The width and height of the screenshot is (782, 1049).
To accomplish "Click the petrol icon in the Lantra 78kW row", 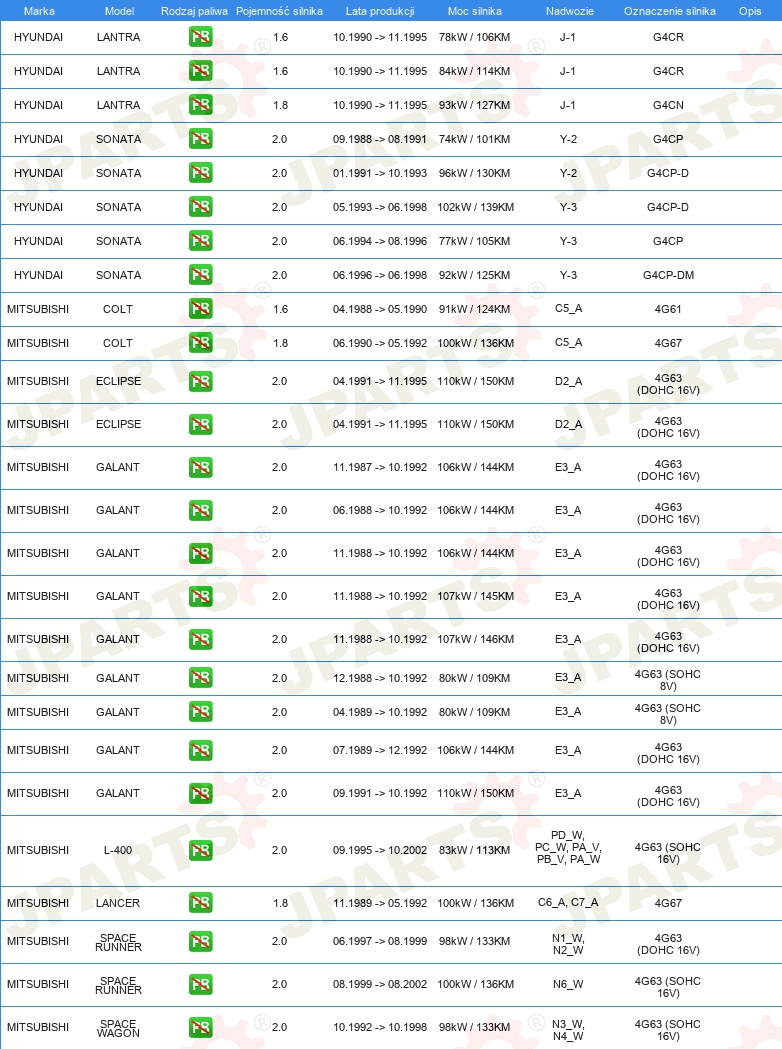I will 201,37.
